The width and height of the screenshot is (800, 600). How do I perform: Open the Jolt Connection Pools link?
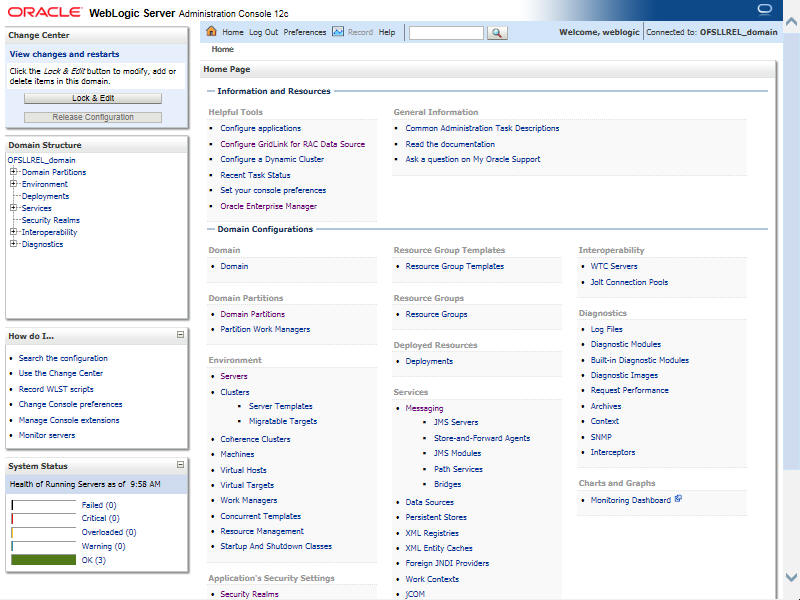(629, 282)
